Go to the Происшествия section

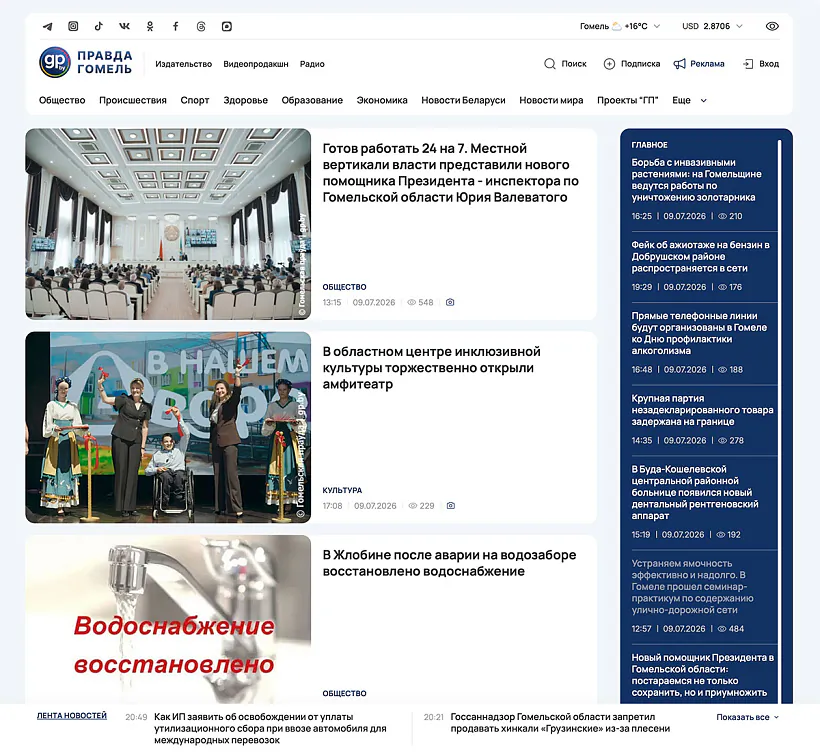[x=133, y=100]
